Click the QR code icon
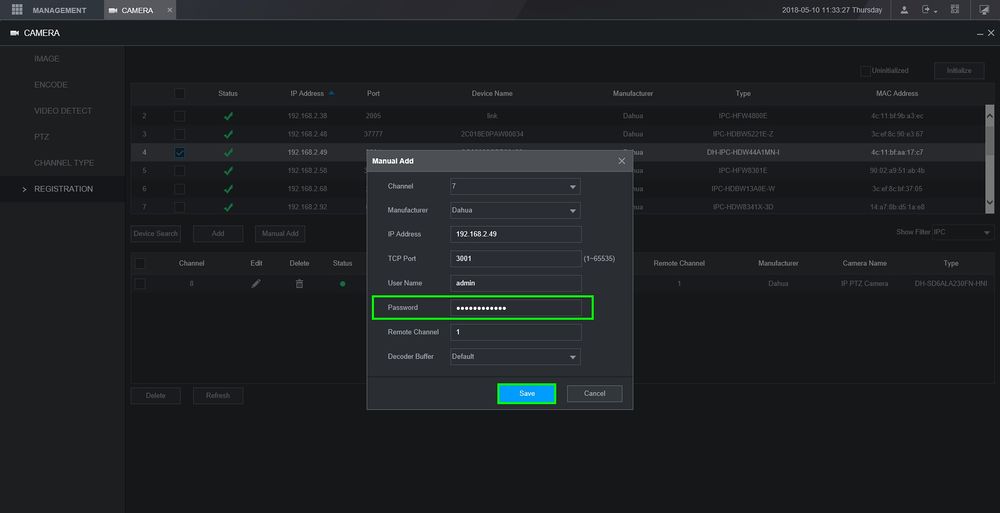 tap(955, 10)
